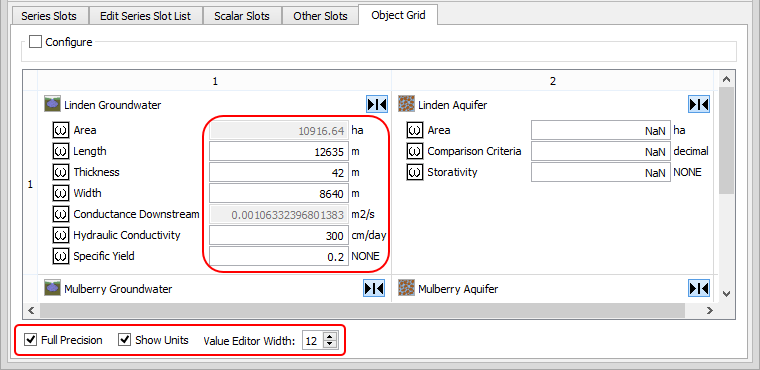Screen dimensions: 760x370
Task: Click the Length value field showing 12635
Action: 279,151
